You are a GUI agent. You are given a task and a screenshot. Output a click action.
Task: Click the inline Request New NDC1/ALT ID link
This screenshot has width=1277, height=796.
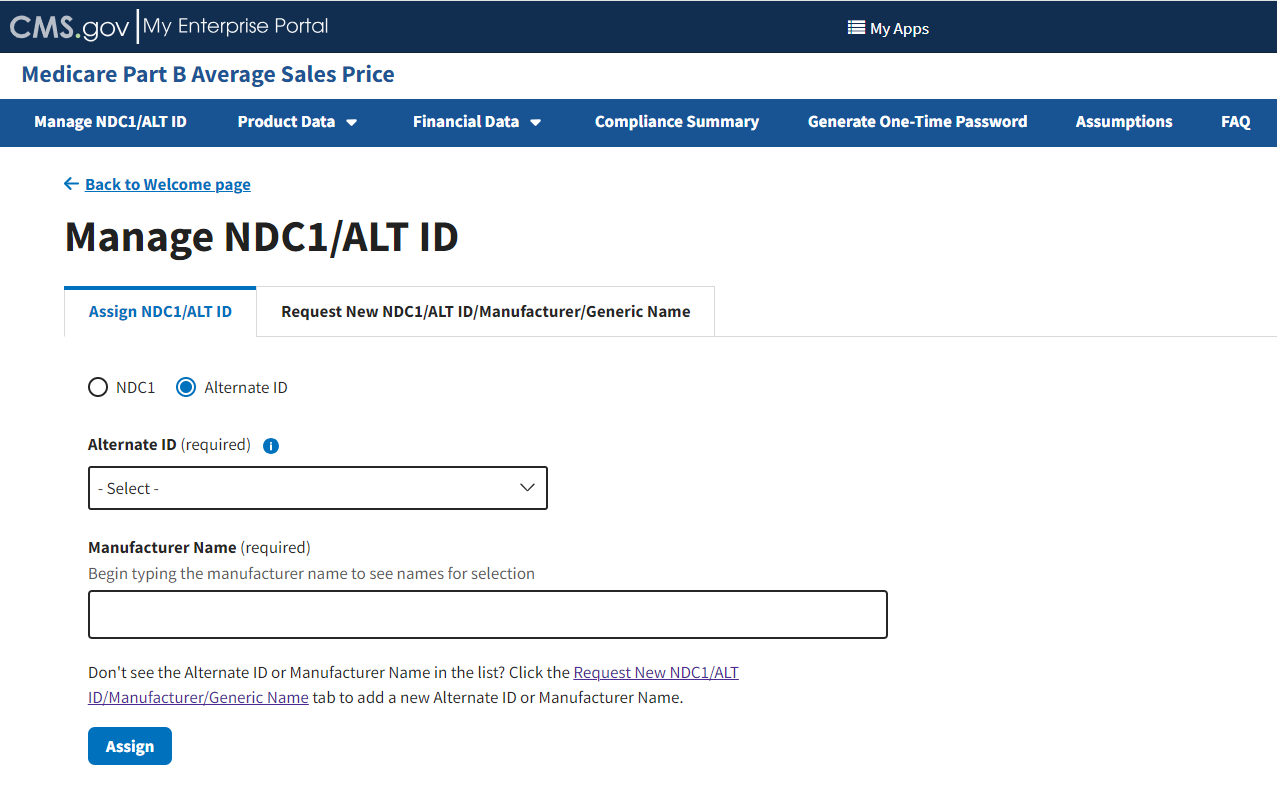(655, 673)
